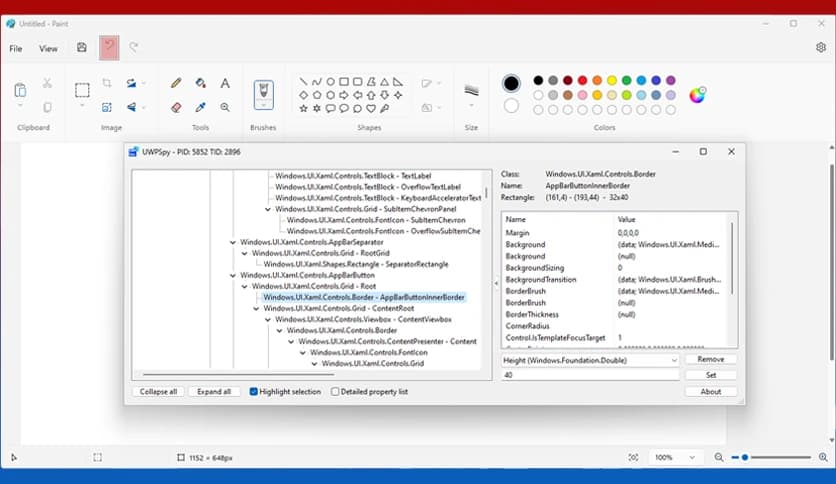Open the View menu in Paint
836x484 pixels.
pos(48,49)
